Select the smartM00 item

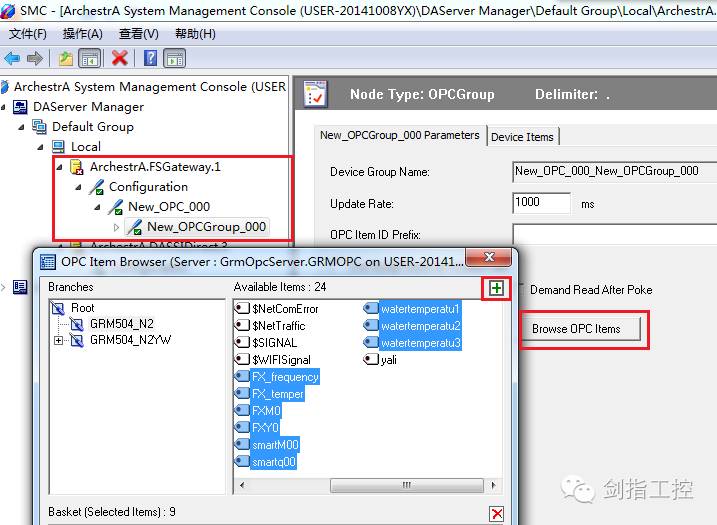[275, 445]
